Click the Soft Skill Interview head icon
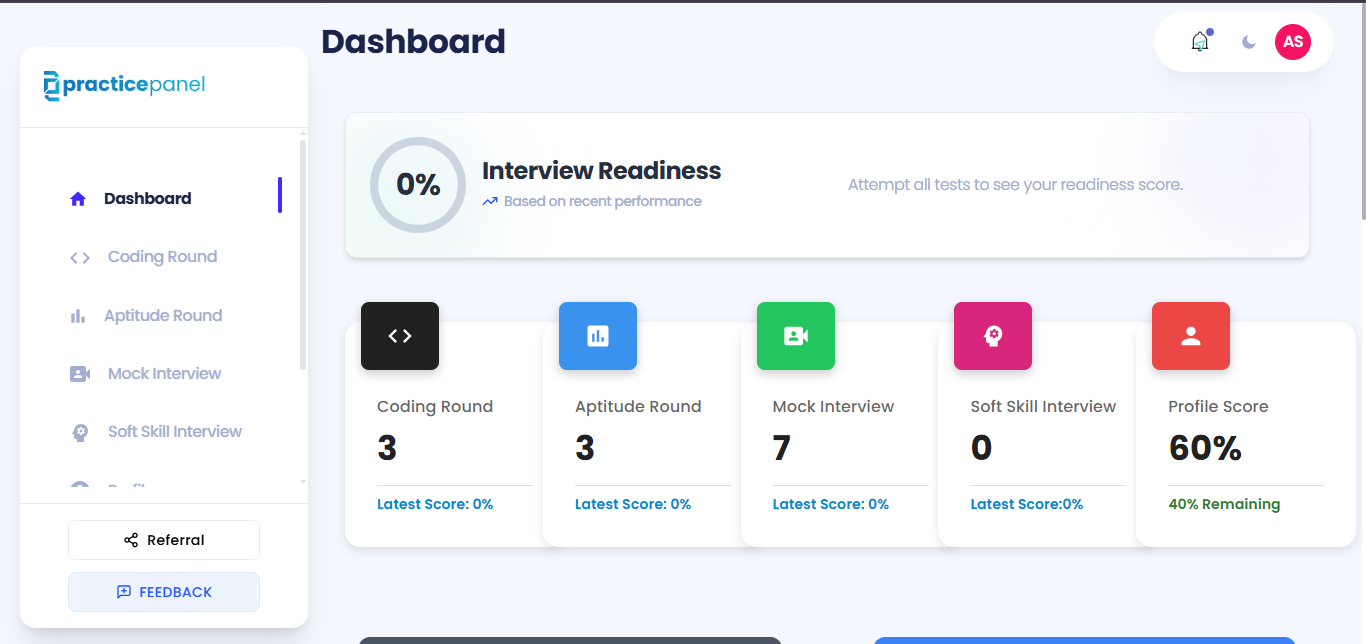Viewport: 1366px width, 644px height. 992,336
